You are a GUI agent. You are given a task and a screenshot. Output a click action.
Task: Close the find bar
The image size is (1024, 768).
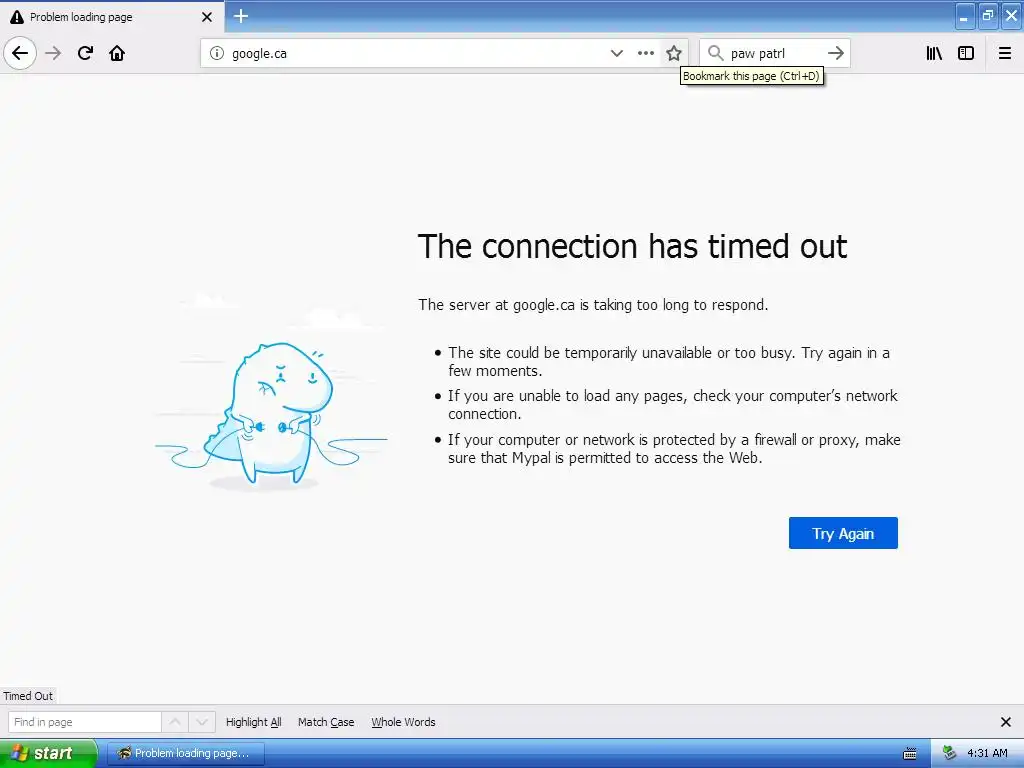coord(1006,722)
